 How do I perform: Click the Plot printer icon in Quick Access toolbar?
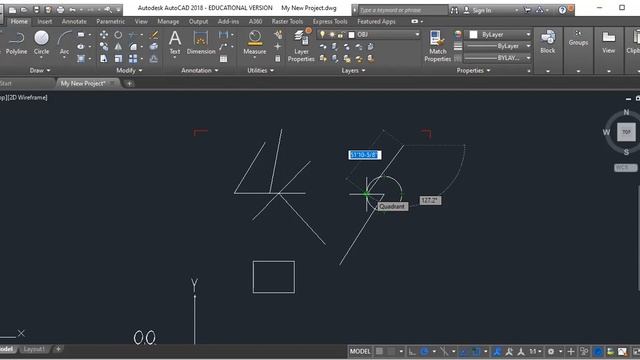click(60, 10)
